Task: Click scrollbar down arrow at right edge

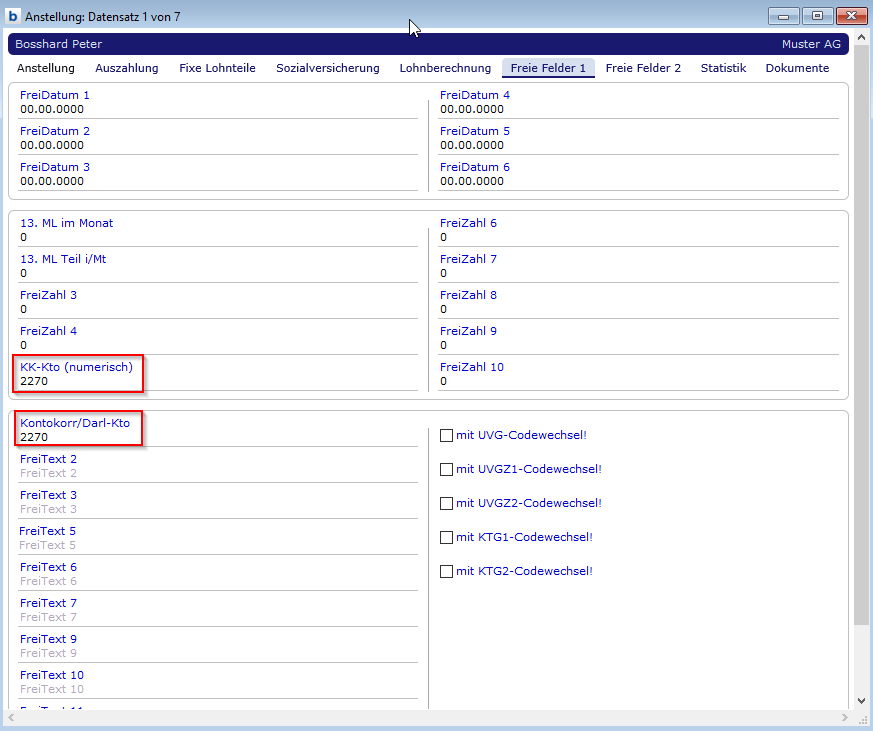Action: coord(861,701)
